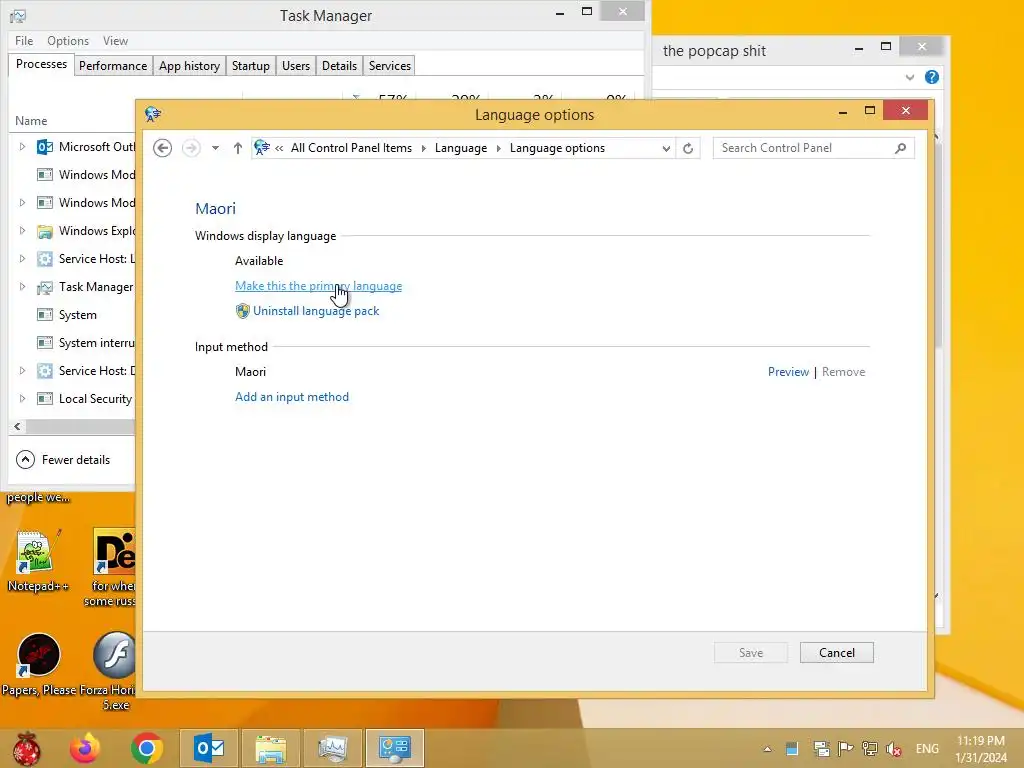The height and width of the screenshot is (768, 1024).
Task: Click the Back arrow in Language options
Action: [163, 148]
